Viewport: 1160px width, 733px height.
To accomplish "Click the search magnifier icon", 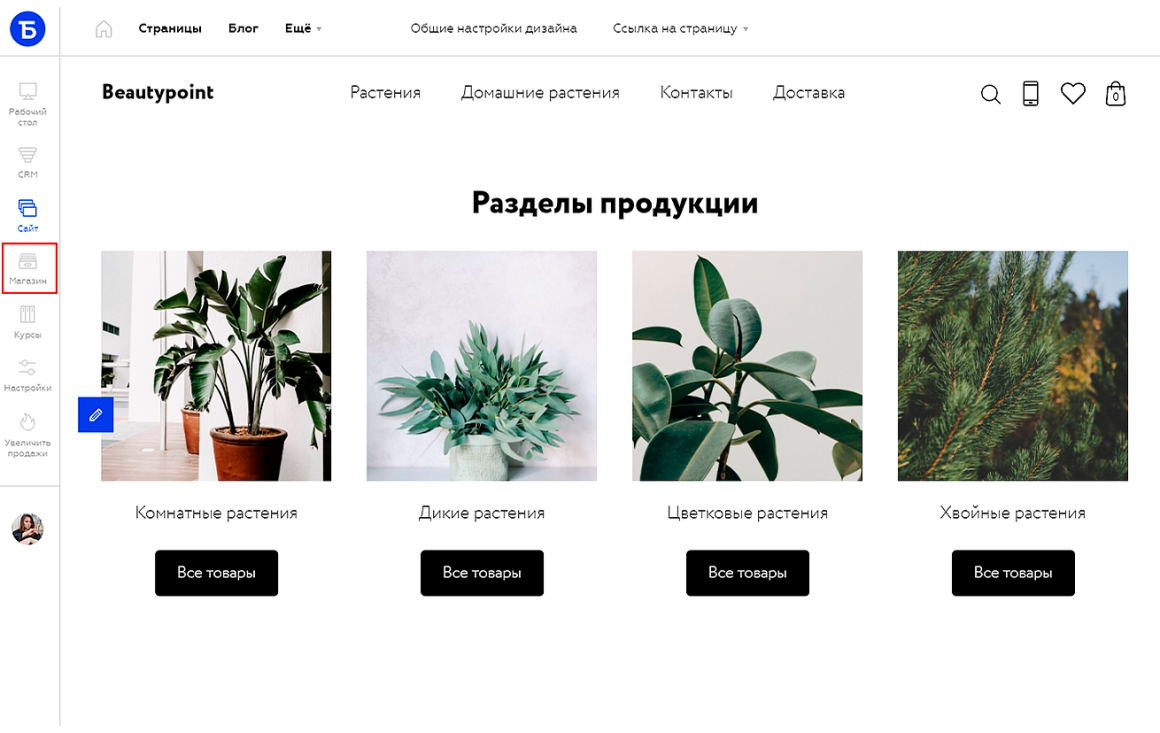I will pyautogui.click(x=991, y=94).
